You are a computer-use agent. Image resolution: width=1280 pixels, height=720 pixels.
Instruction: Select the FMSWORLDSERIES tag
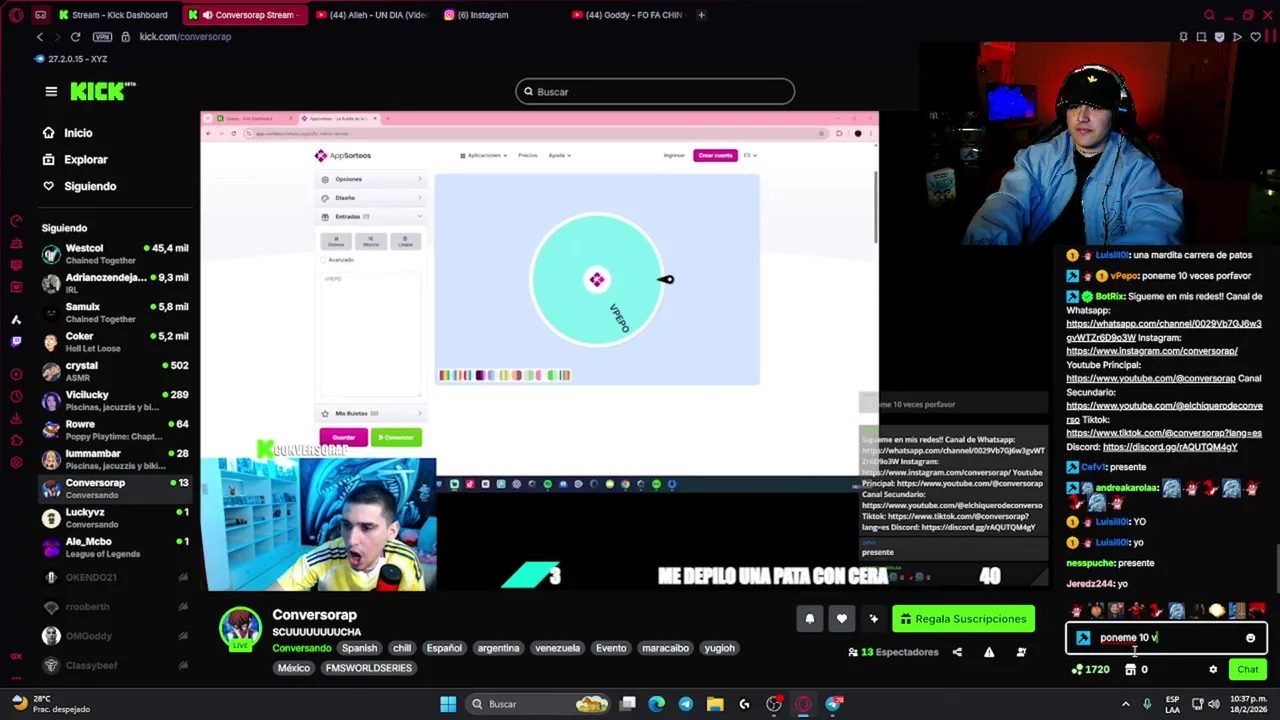coord(368,668)
